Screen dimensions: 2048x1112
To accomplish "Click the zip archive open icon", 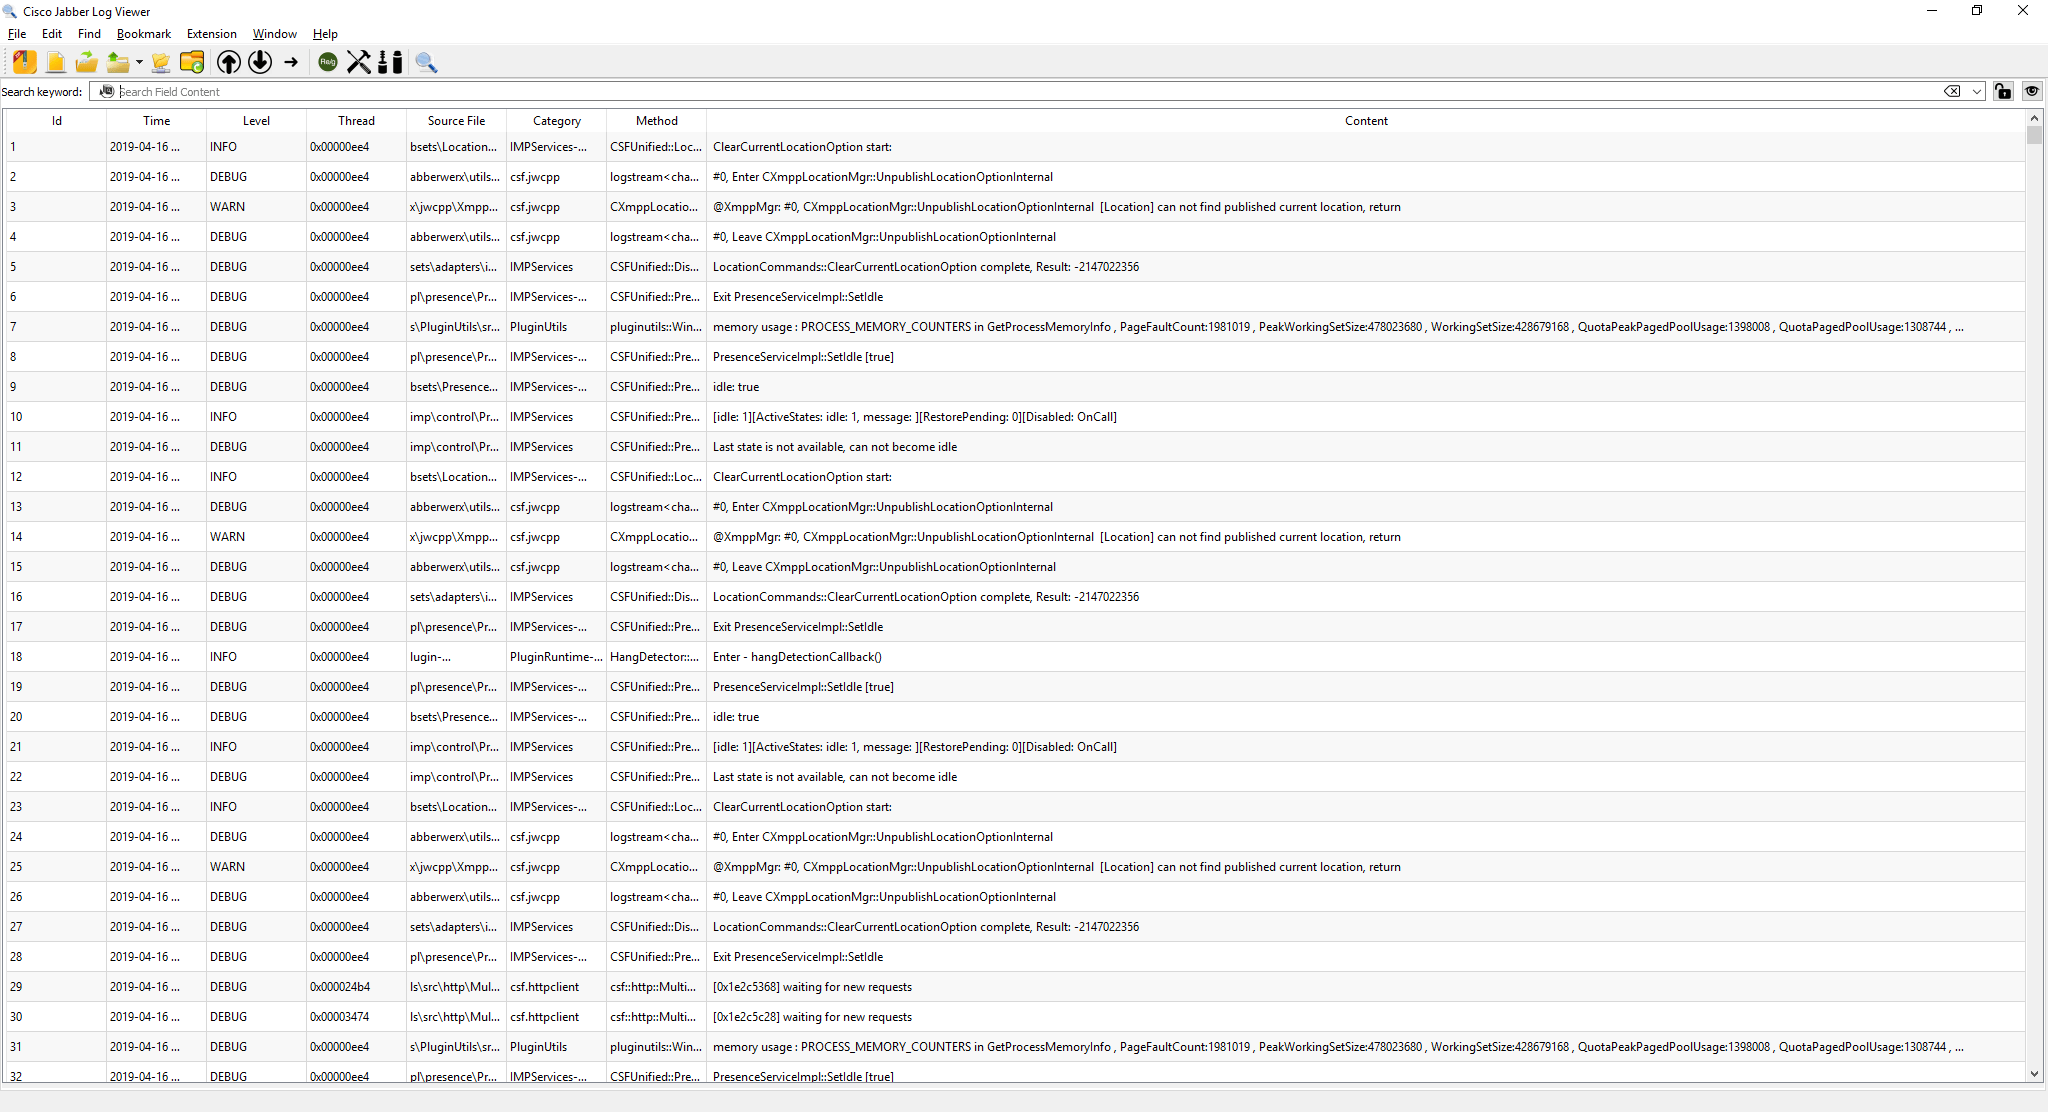I will (x=25, y=62).
